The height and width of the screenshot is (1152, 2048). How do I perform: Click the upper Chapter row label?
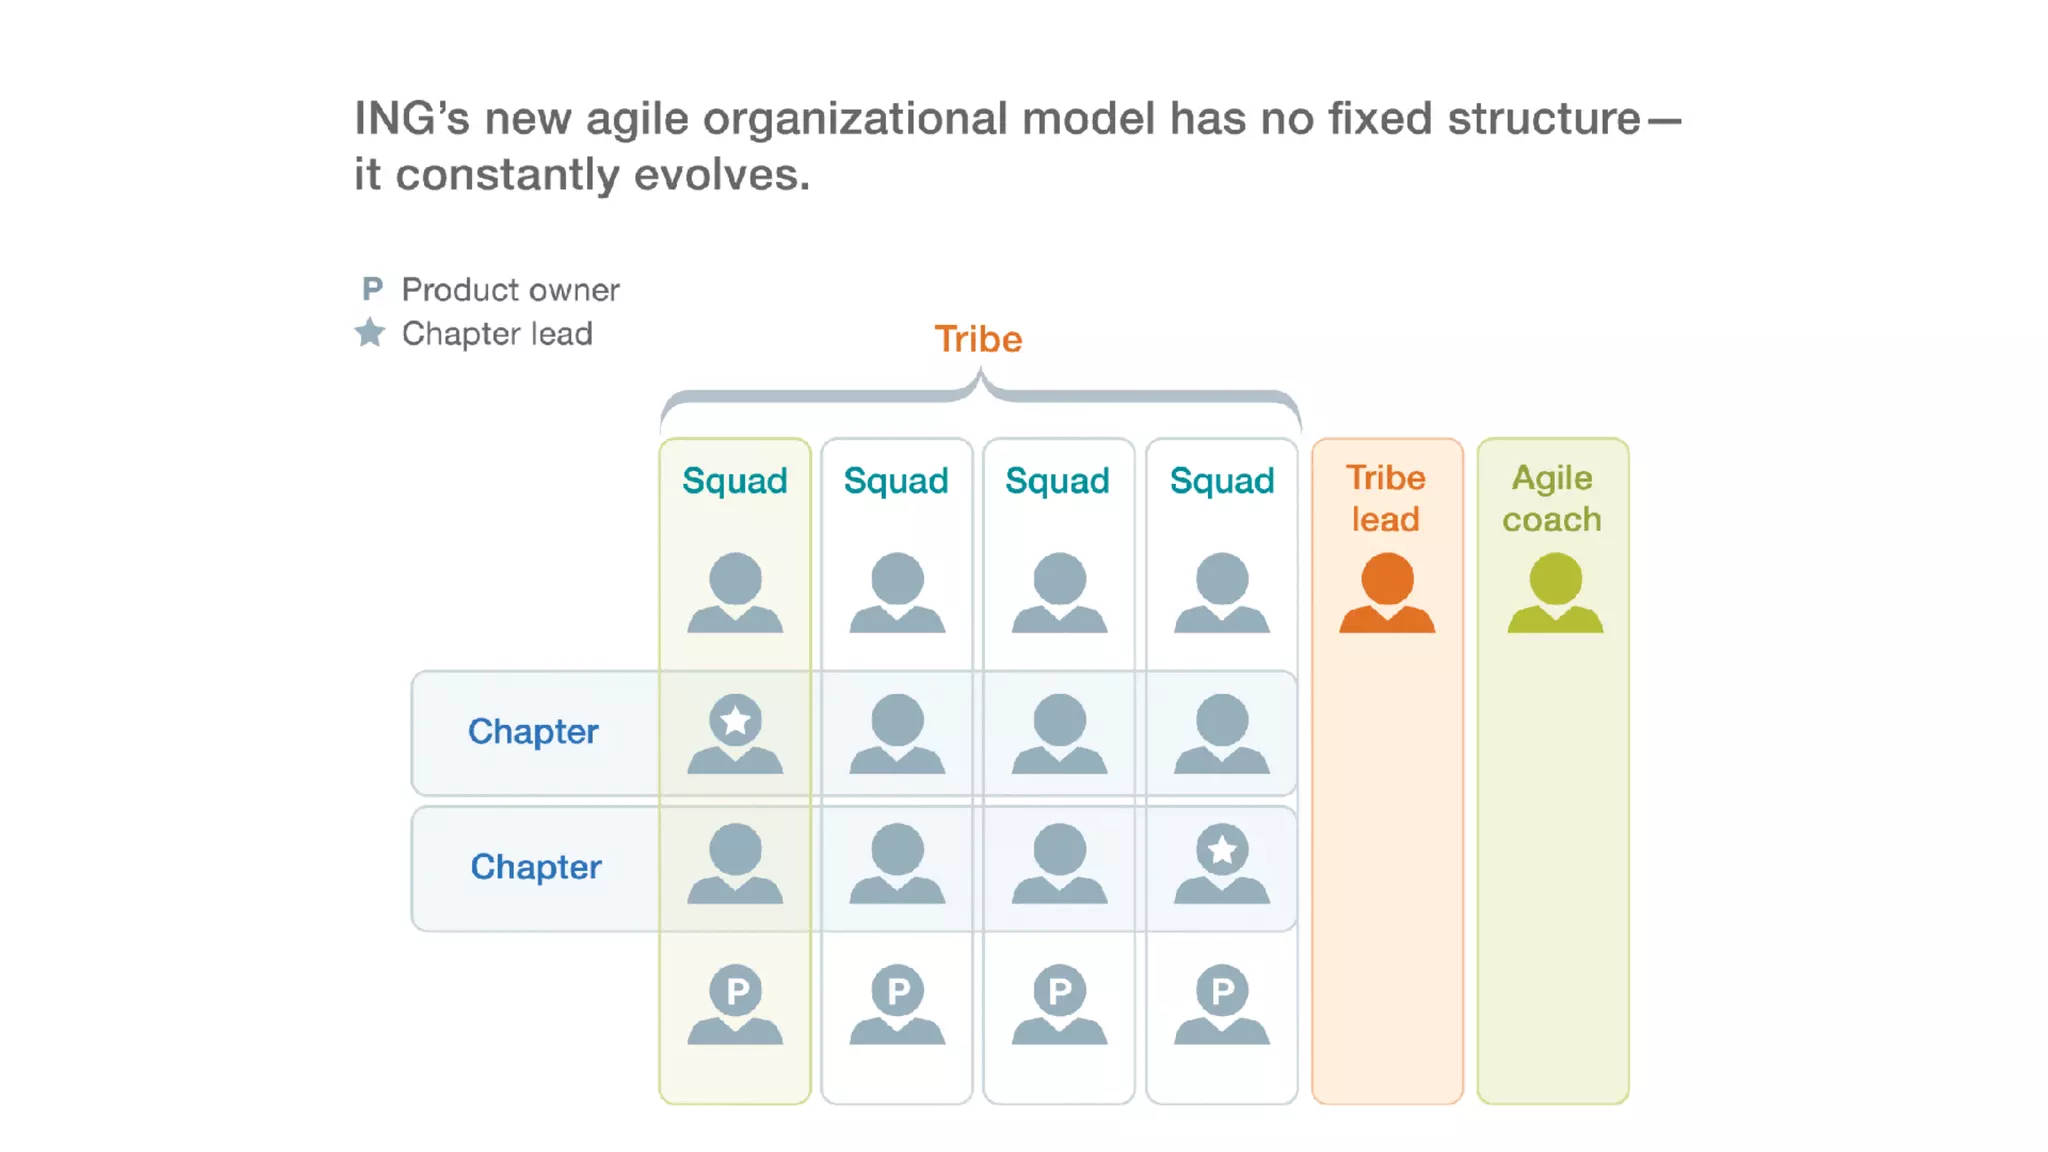(x=533, y=732)
